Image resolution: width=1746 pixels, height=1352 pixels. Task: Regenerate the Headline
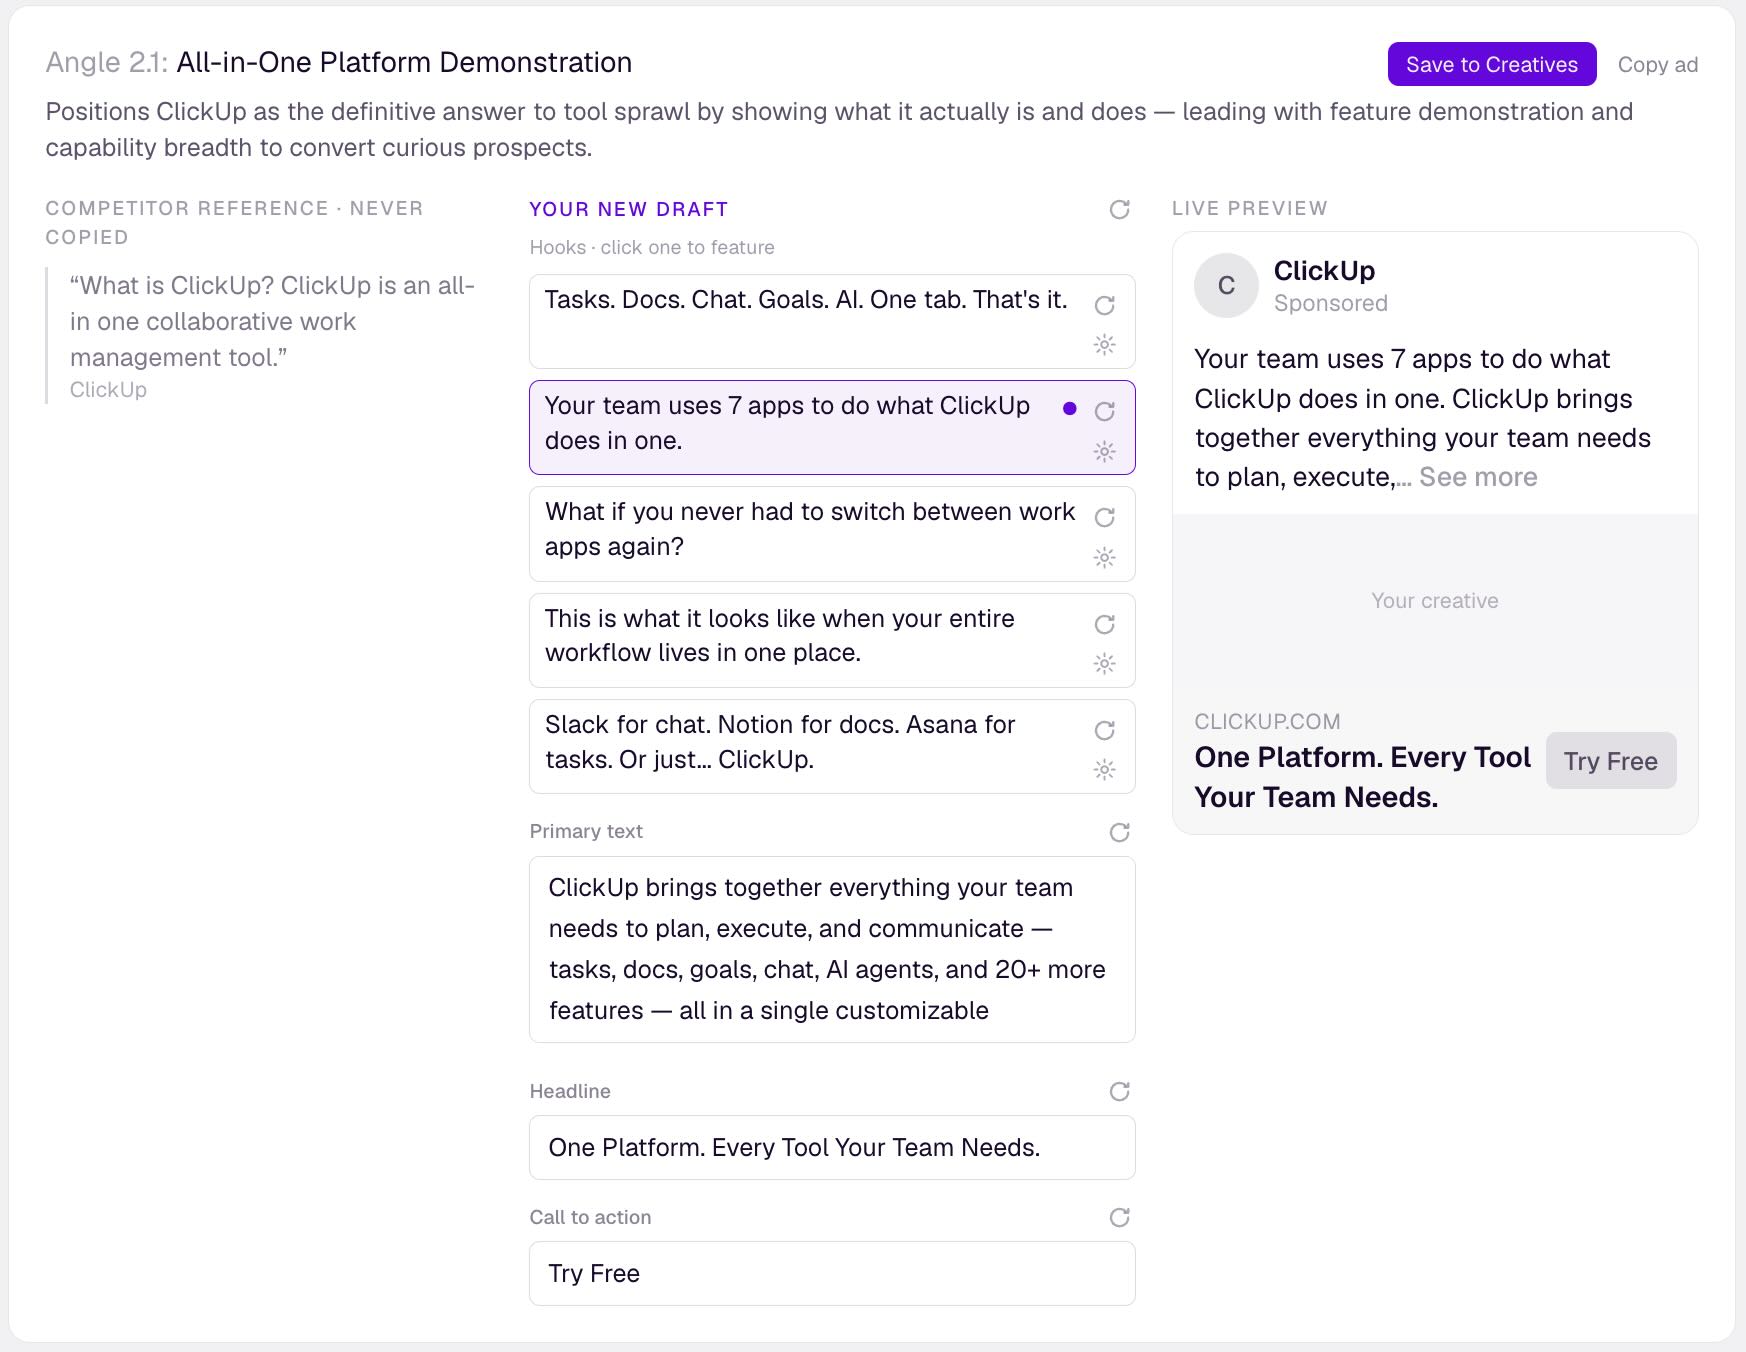(x=1120, y=1091)
